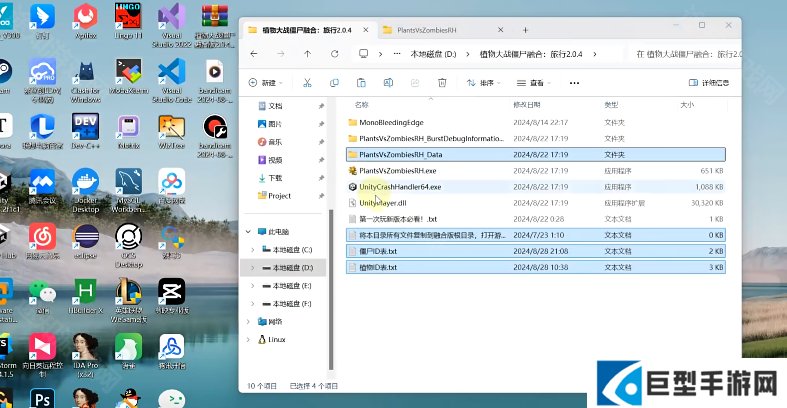This screenshot has height=408, width=787.
Task: Select the PlantsVsZombiesRH.exe file
Action: (x=398, y=170)
